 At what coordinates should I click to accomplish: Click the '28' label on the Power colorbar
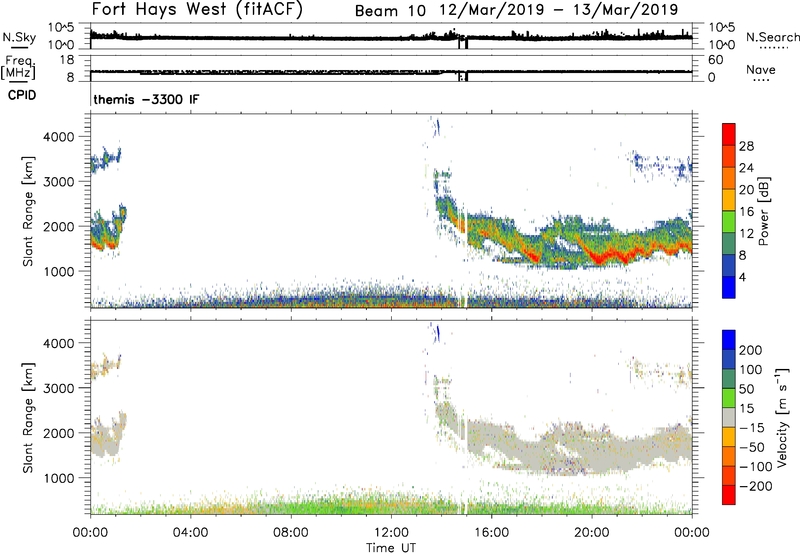(746, 146)
